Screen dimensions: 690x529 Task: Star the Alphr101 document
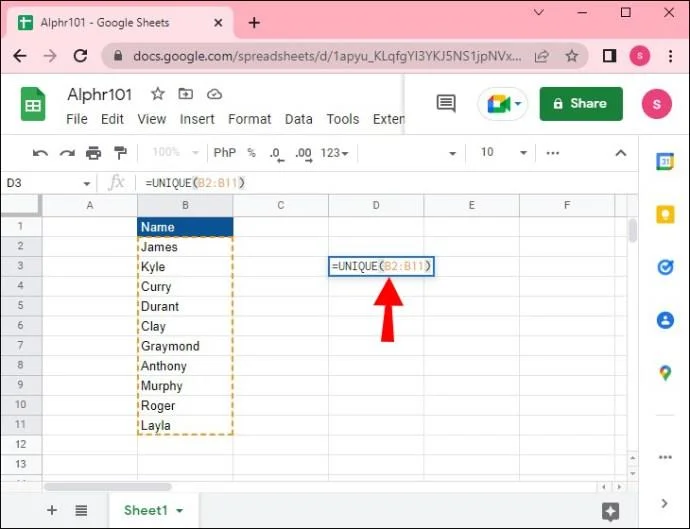[x=158, y=94]
